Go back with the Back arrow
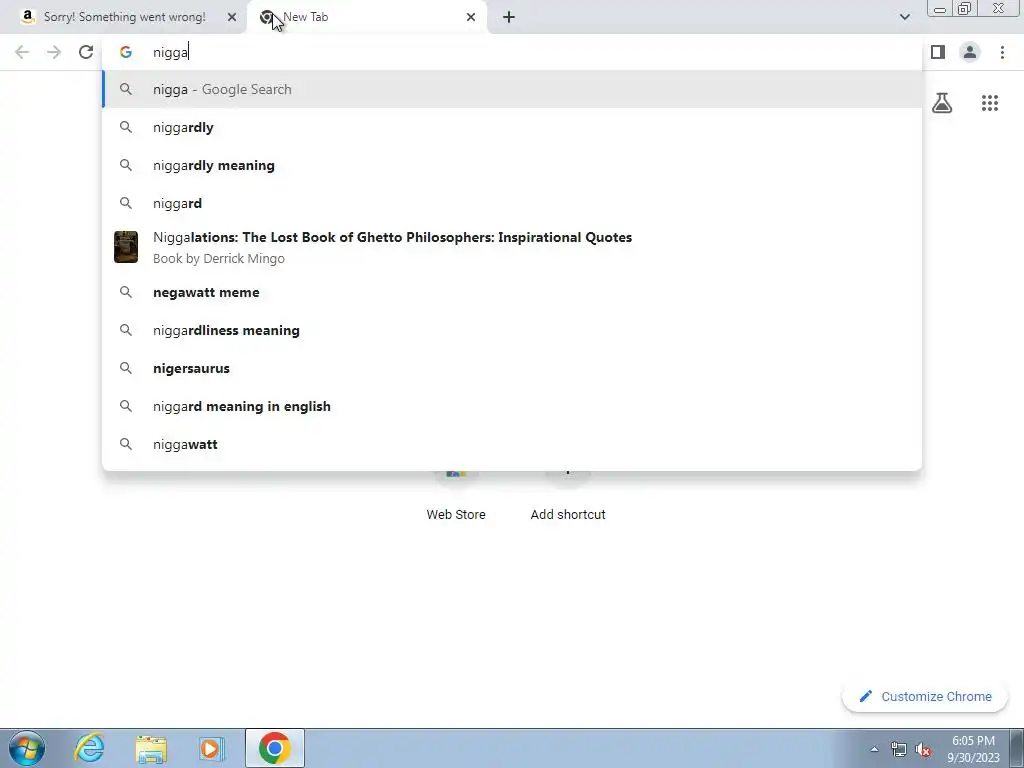 (22, 52)
